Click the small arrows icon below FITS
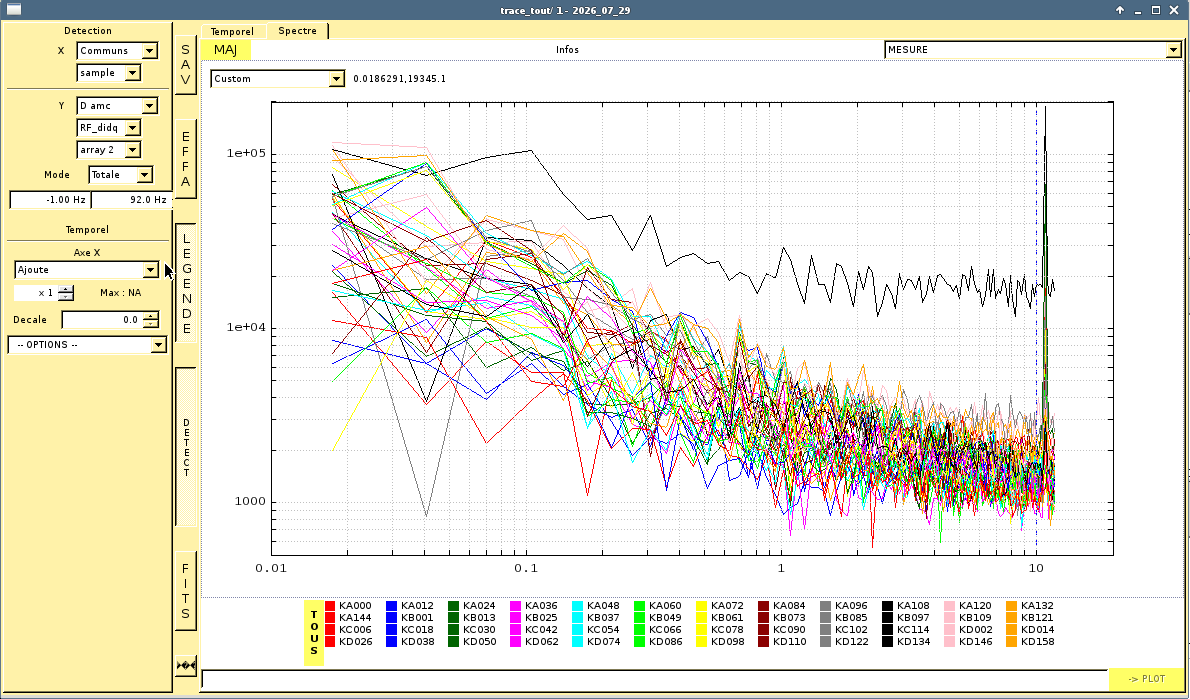Image resolution: width=1190 pixels, height=699 pixels. pyautogui.click(x=186, y=666)
